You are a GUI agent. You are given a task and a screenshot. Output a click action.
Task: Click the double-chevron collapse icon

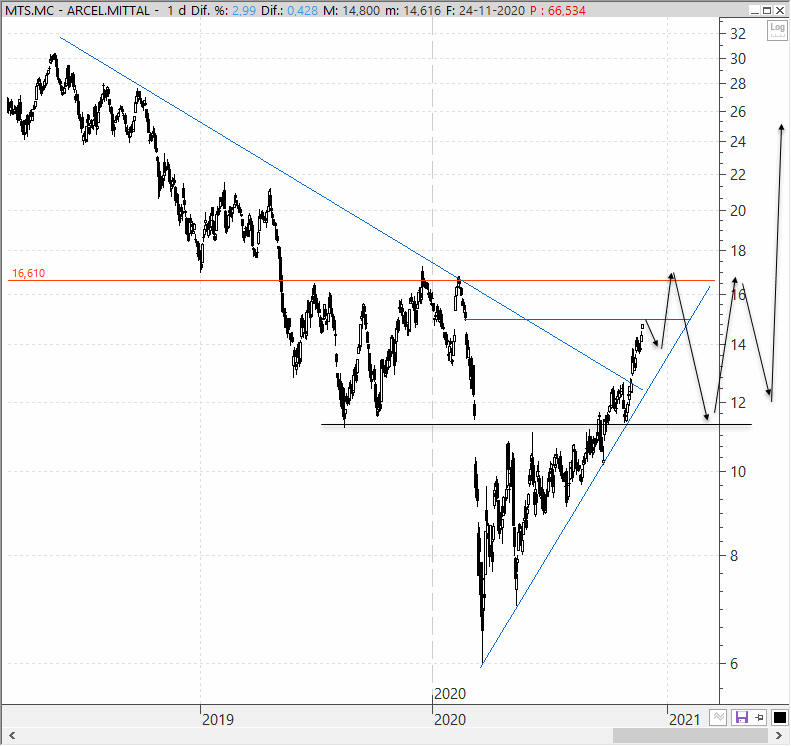pos(718,717)
